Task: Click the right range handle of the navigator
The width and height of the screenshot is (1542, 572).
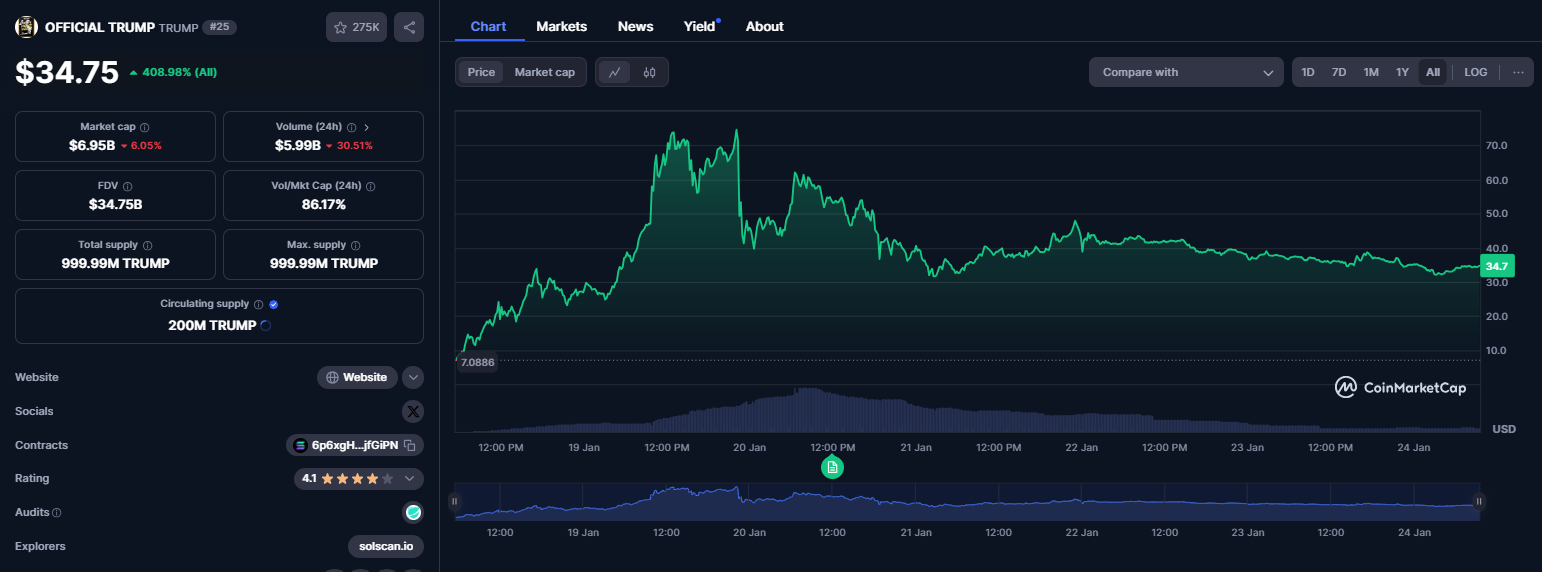Action: click(1479, 501)
